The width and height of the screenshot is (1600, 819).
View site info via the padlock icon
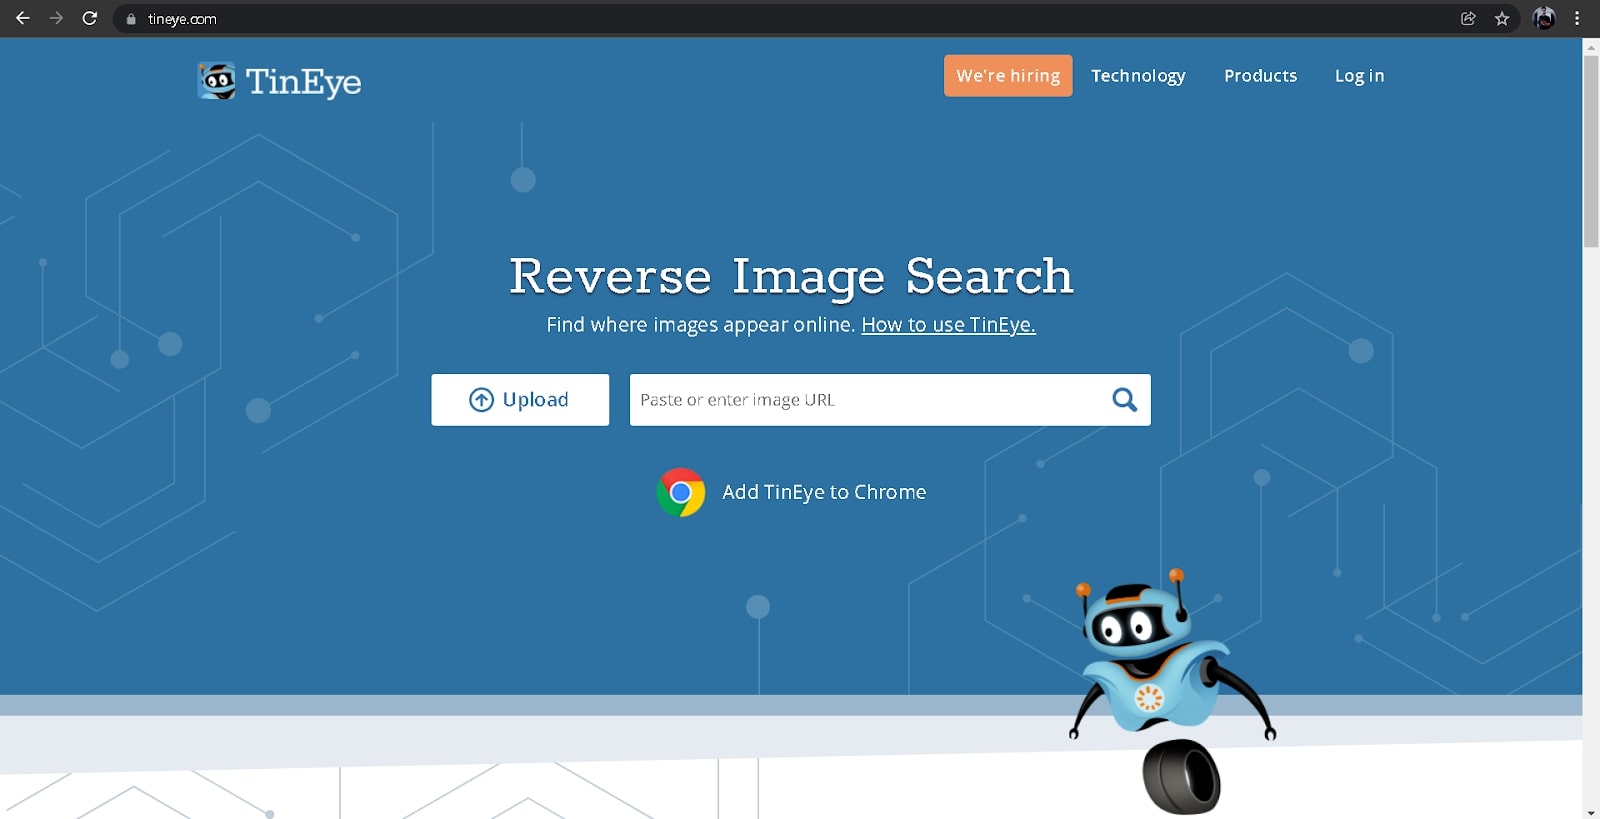(x=131, y=19)
